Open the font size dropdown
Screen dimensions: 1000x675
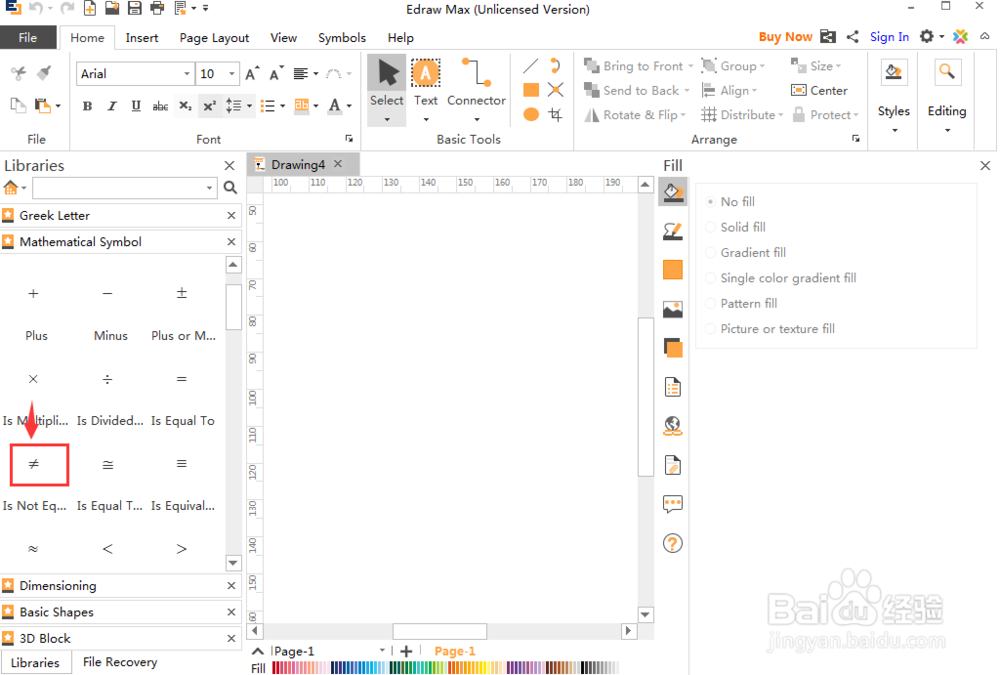(x=232, y=74)
